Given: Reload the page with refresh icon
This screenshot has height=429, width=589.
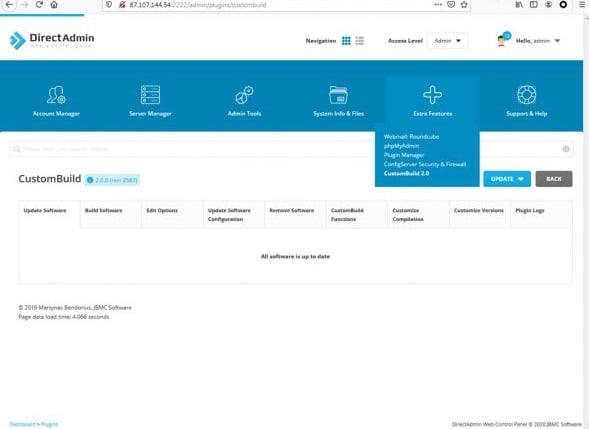Looking at the screenshot, I should click(x=39, y=5).
